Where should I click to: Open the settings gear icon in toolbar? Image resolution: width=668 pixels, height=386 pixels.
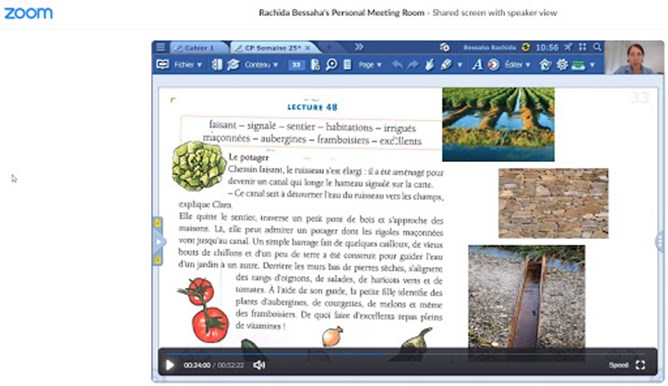[x=562, y=65]
